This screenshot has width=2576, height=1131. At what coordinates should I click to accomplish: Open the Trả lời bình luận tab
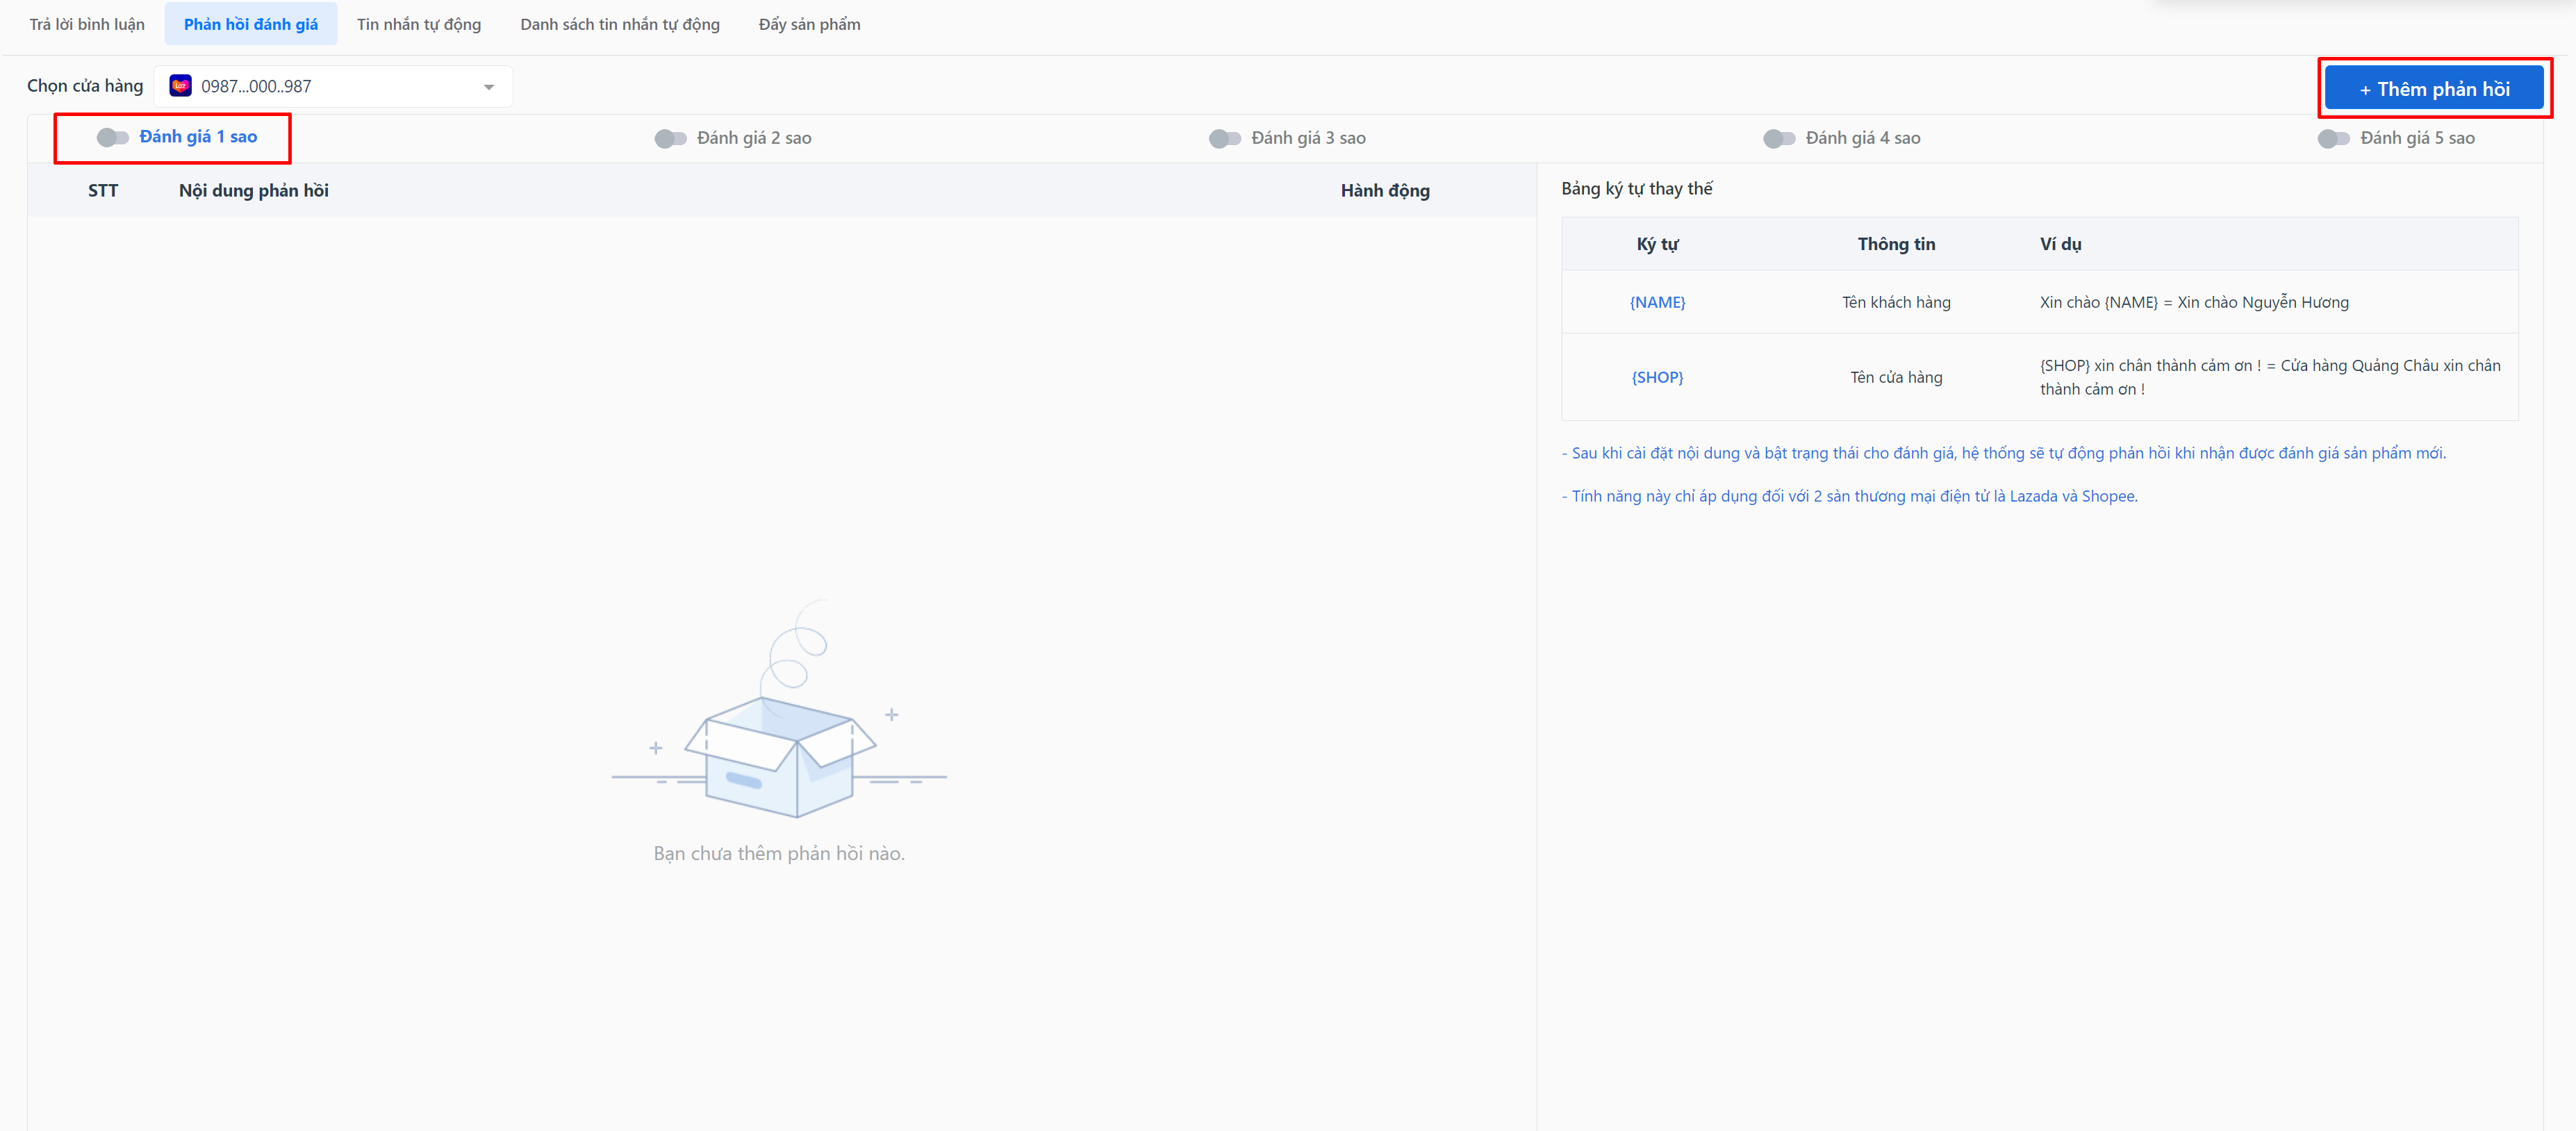pos(87,24)
